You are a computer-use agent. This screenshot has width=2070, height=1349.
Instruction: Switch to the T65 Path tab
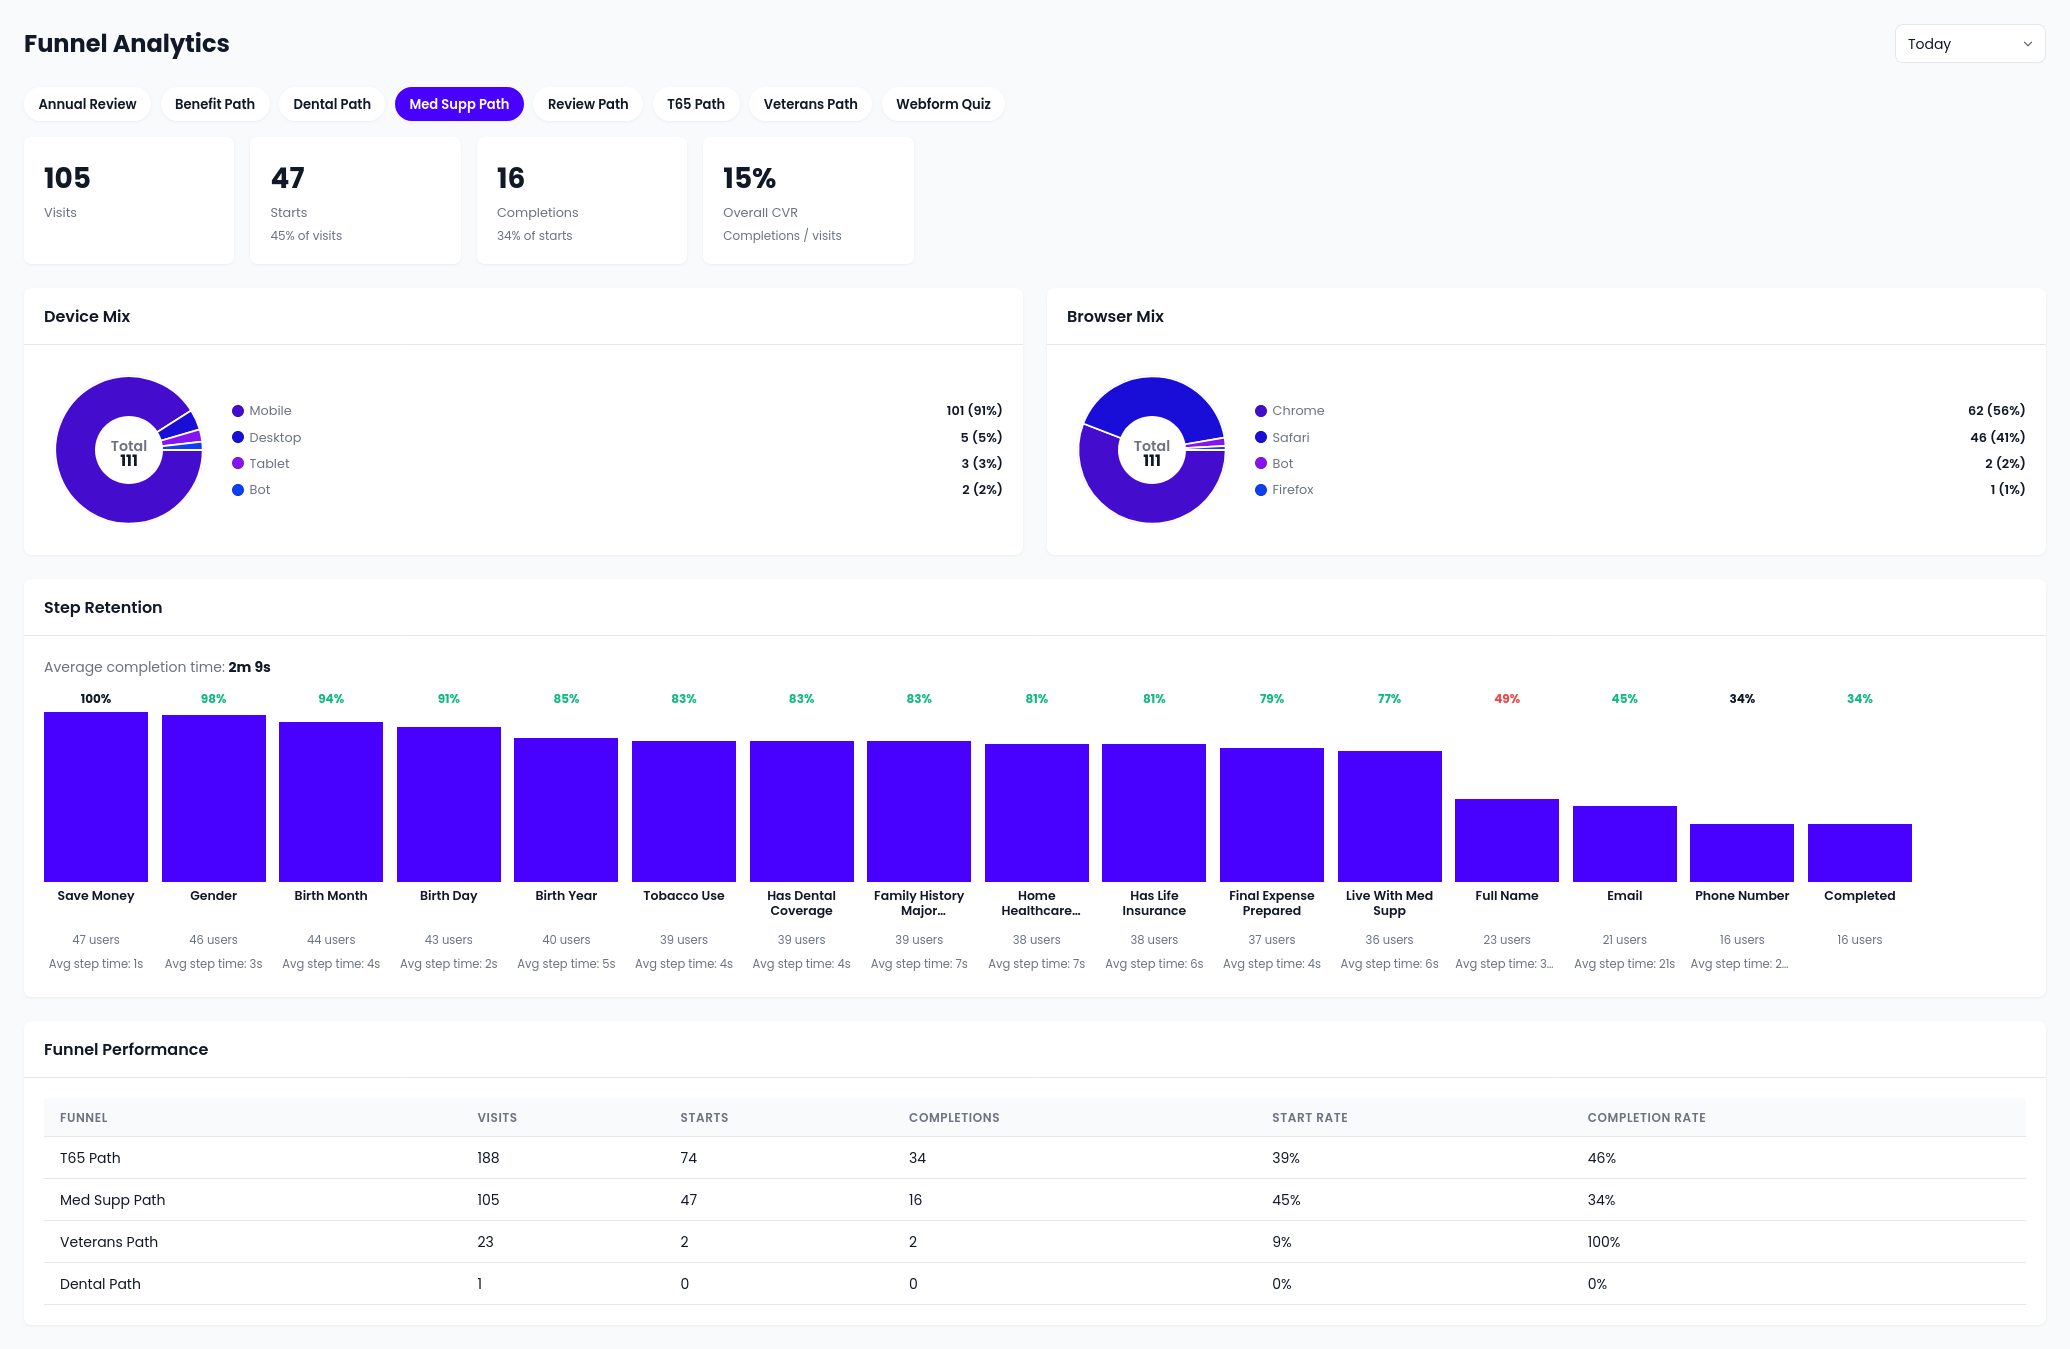[696, 103]
